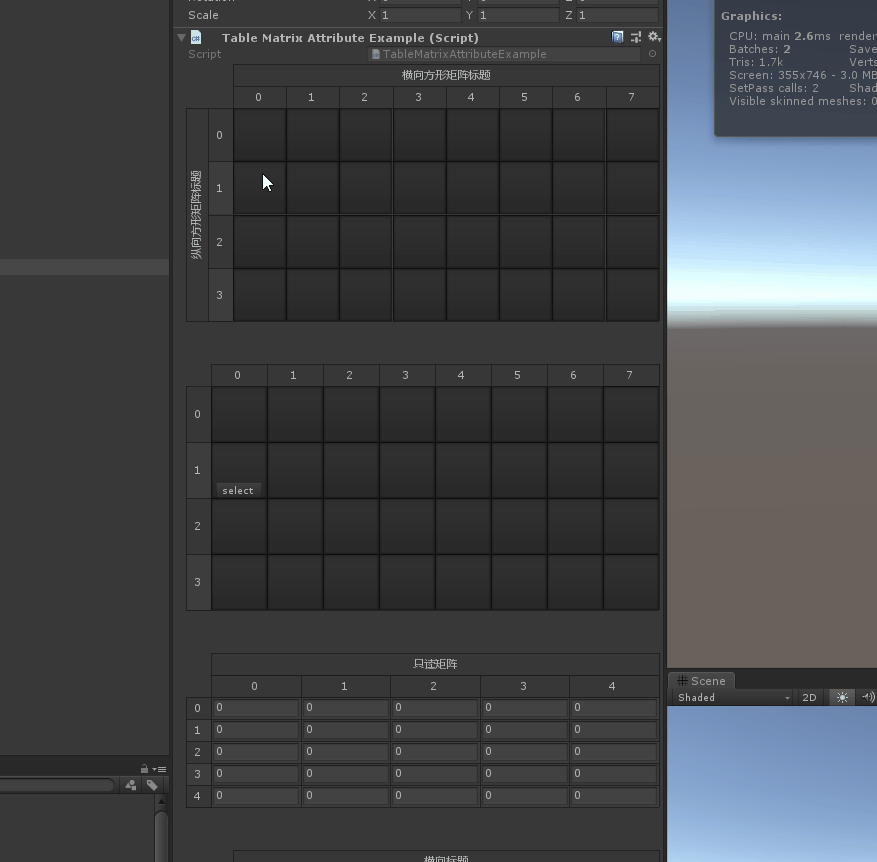Mute Scene view audio with the speaker icon
877x862 pixels.
pyautogui.click(x=869, y=697)
